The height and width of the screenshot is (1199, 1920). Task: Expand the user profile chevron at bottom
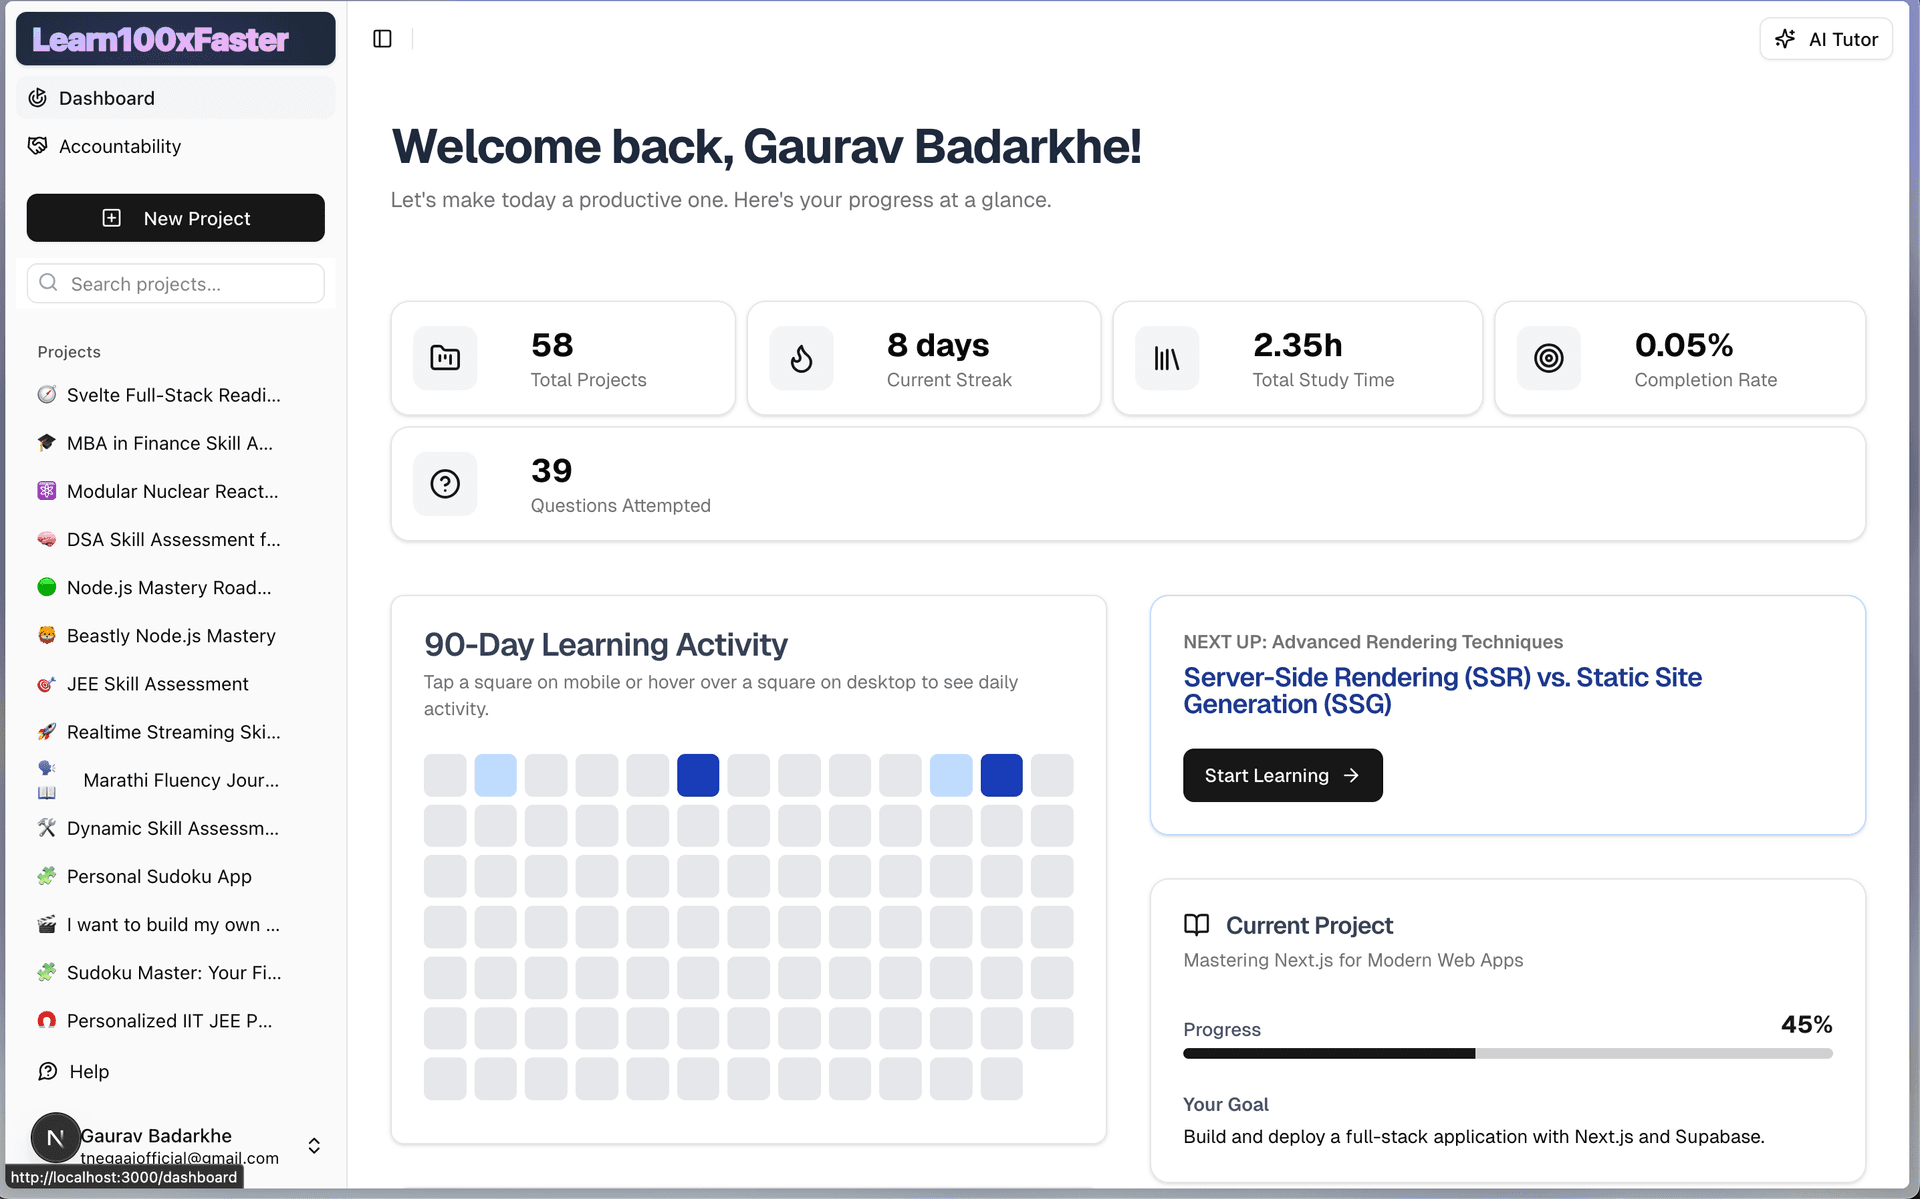click(x=313, y=1146)
